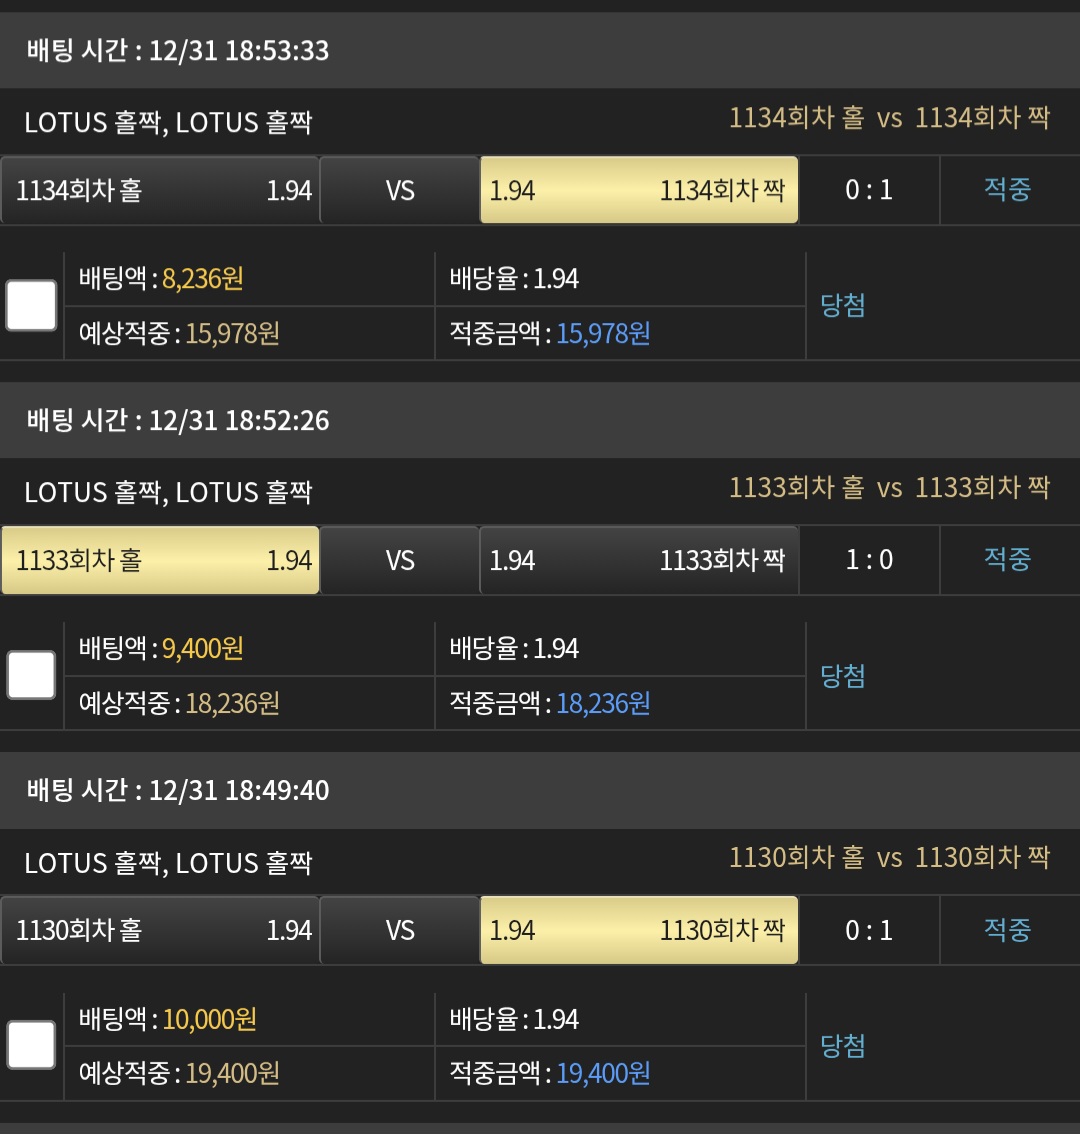This screenshot has width=1080, height=1134.
Task: Tick the checkbox beside the 9,400원 bet
Action: click(31, 675)
